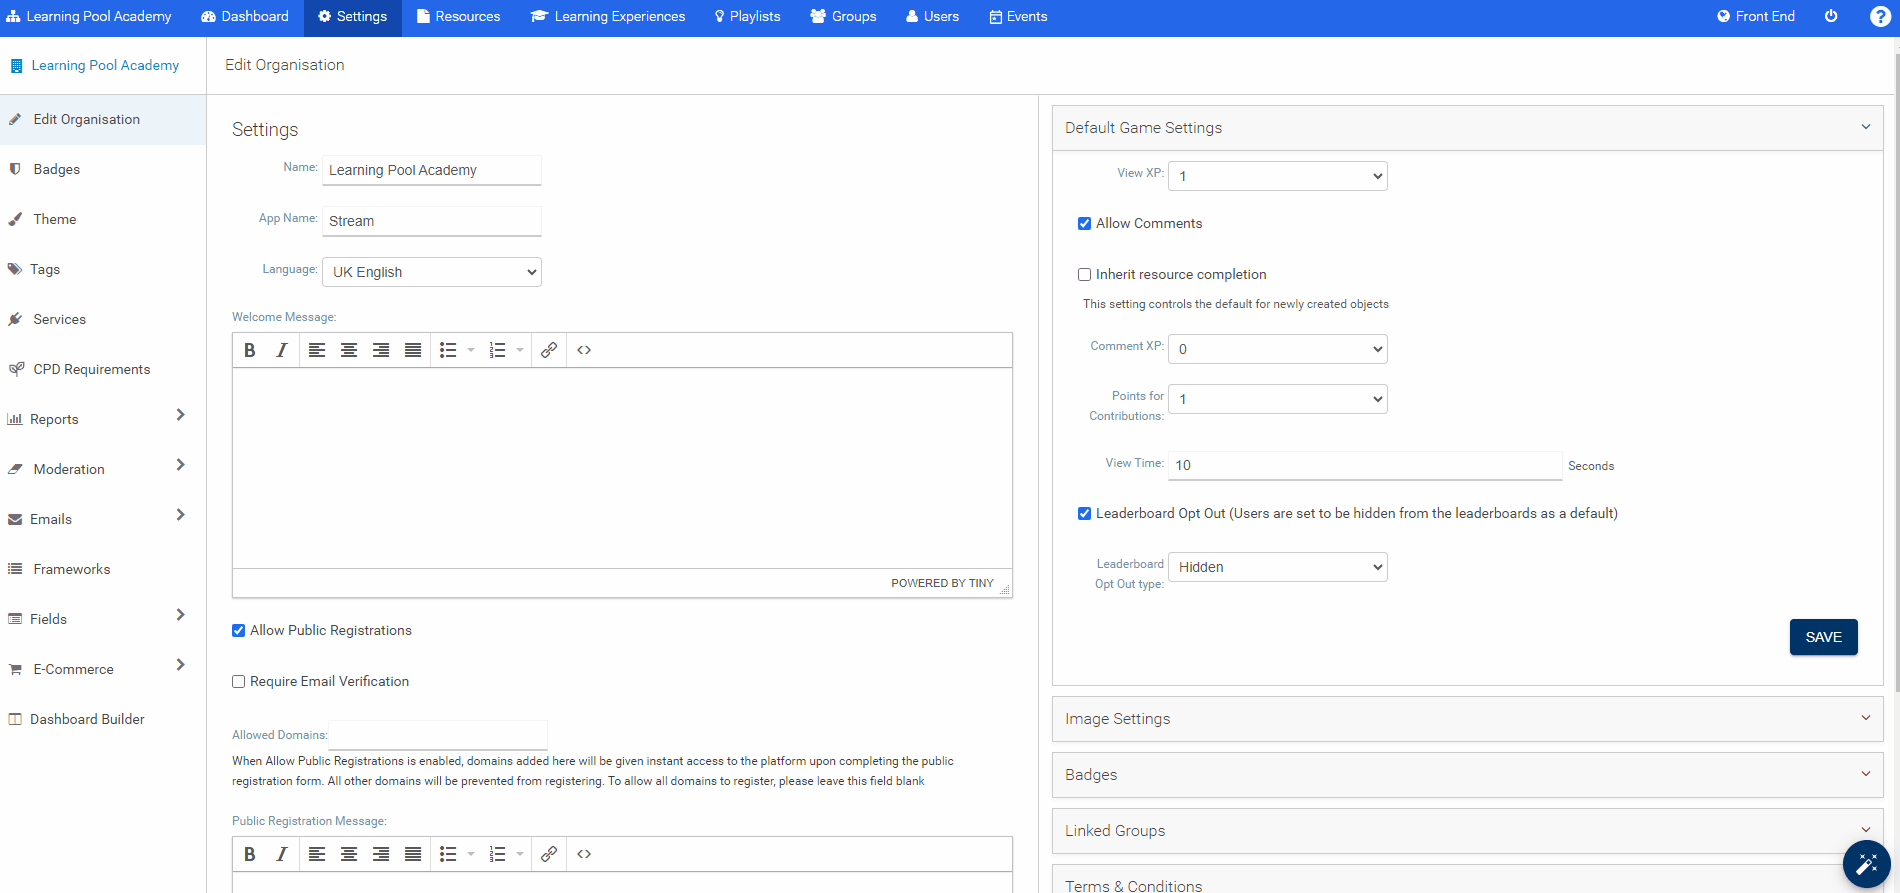
Task: Disable Allow Public Registrations checkbox
Action: coord(239,631)
